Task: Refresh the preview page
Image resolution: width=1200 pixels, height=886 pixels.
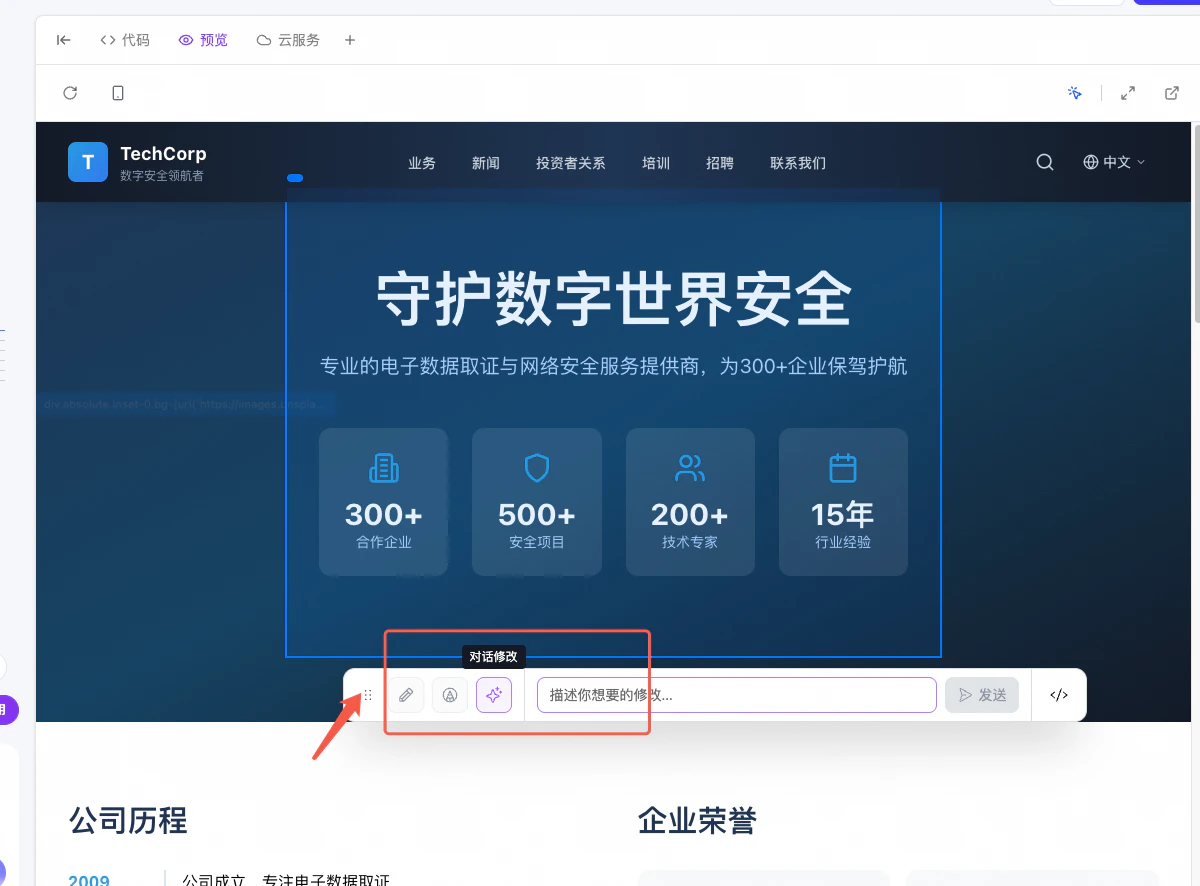Action: [70, 93]
